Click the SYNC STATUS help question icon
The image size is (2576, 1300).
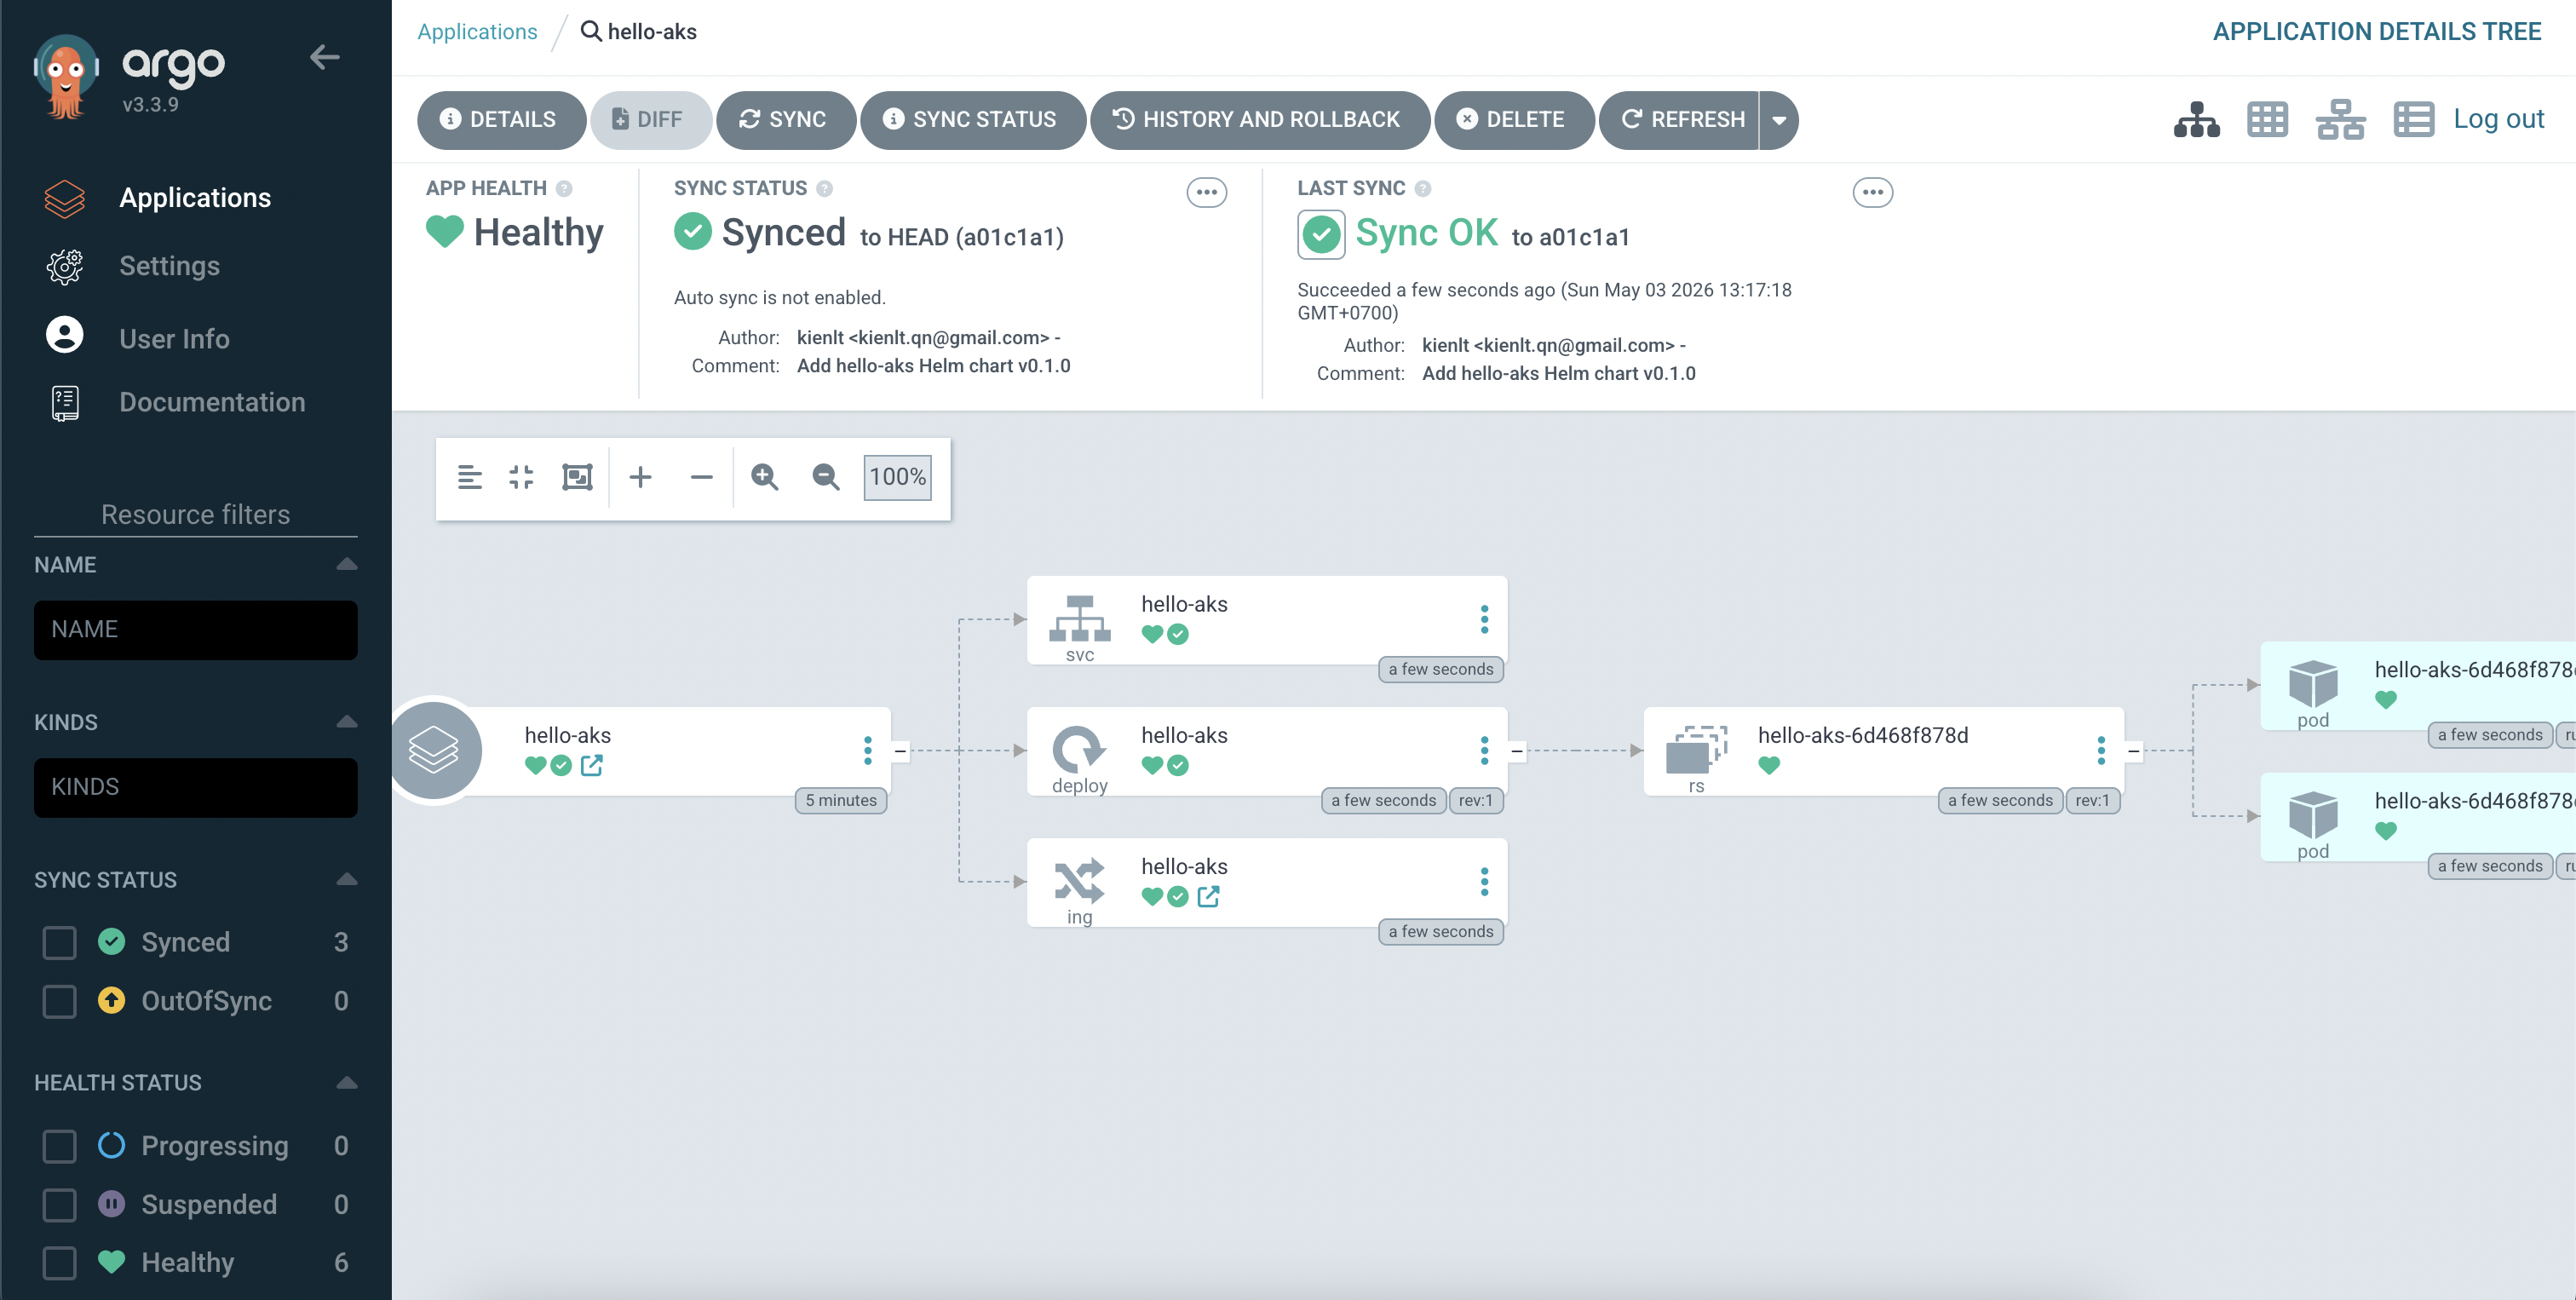(x=824, y=188)
